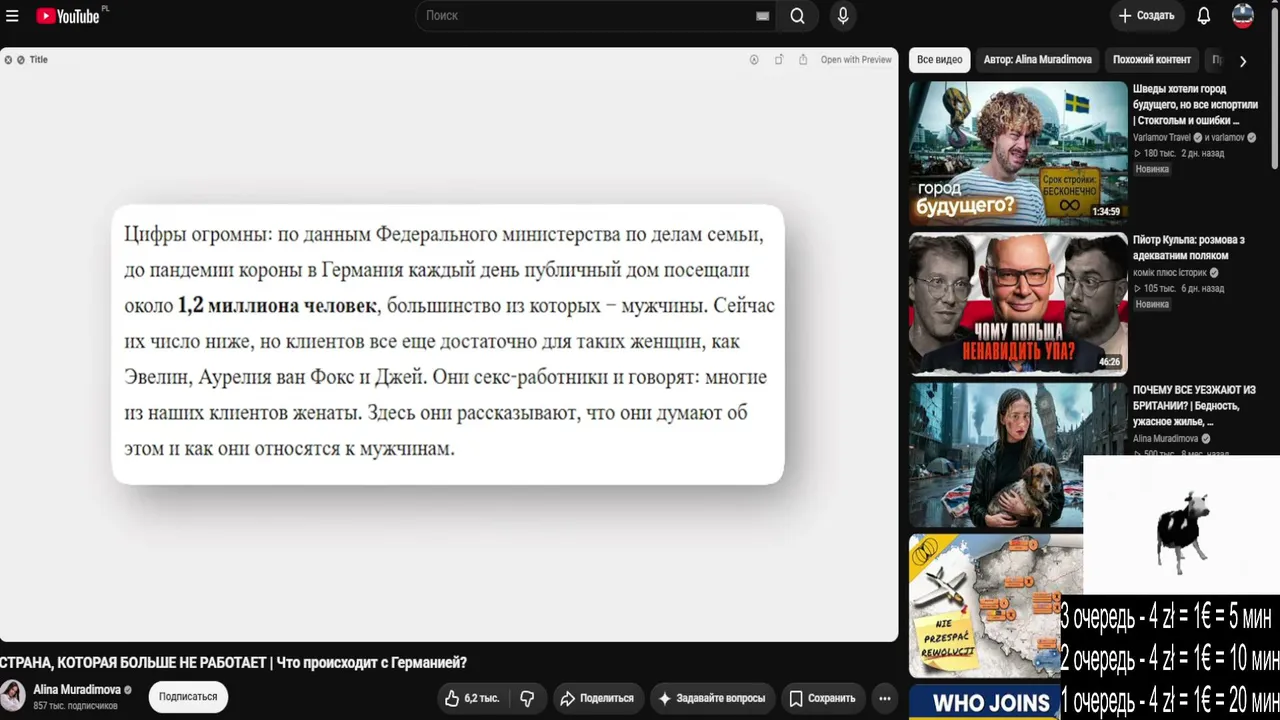Go to the YouTube home logo

click(x=68, y=16)
